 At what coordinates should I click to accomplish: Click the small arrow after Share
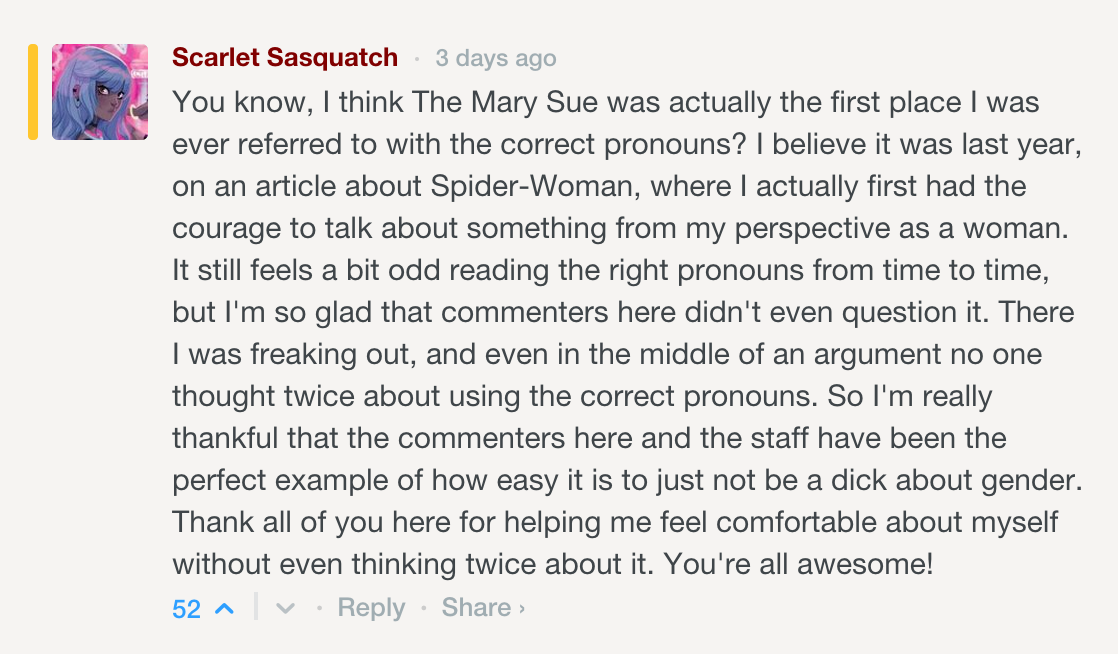point(522,608)
